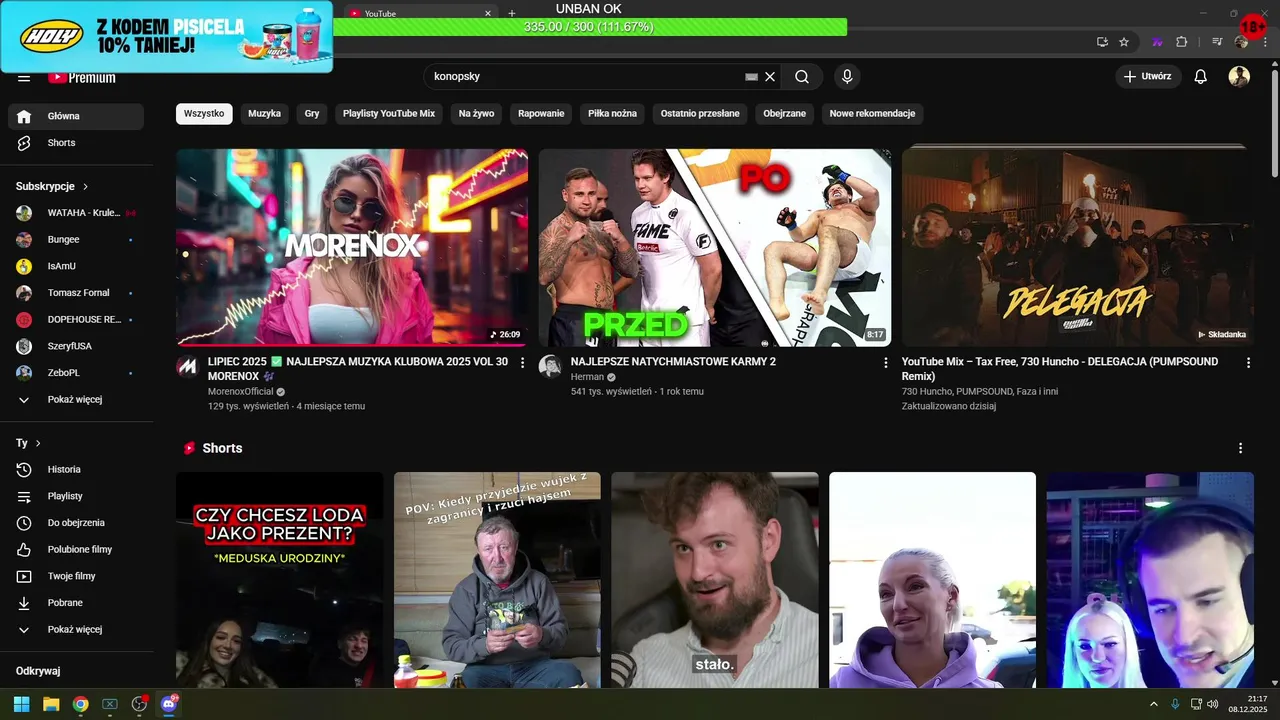1280x720 pixels.
Task: Open the MorenoxOfficial channel avatar
Action: (x=187, y=366)
